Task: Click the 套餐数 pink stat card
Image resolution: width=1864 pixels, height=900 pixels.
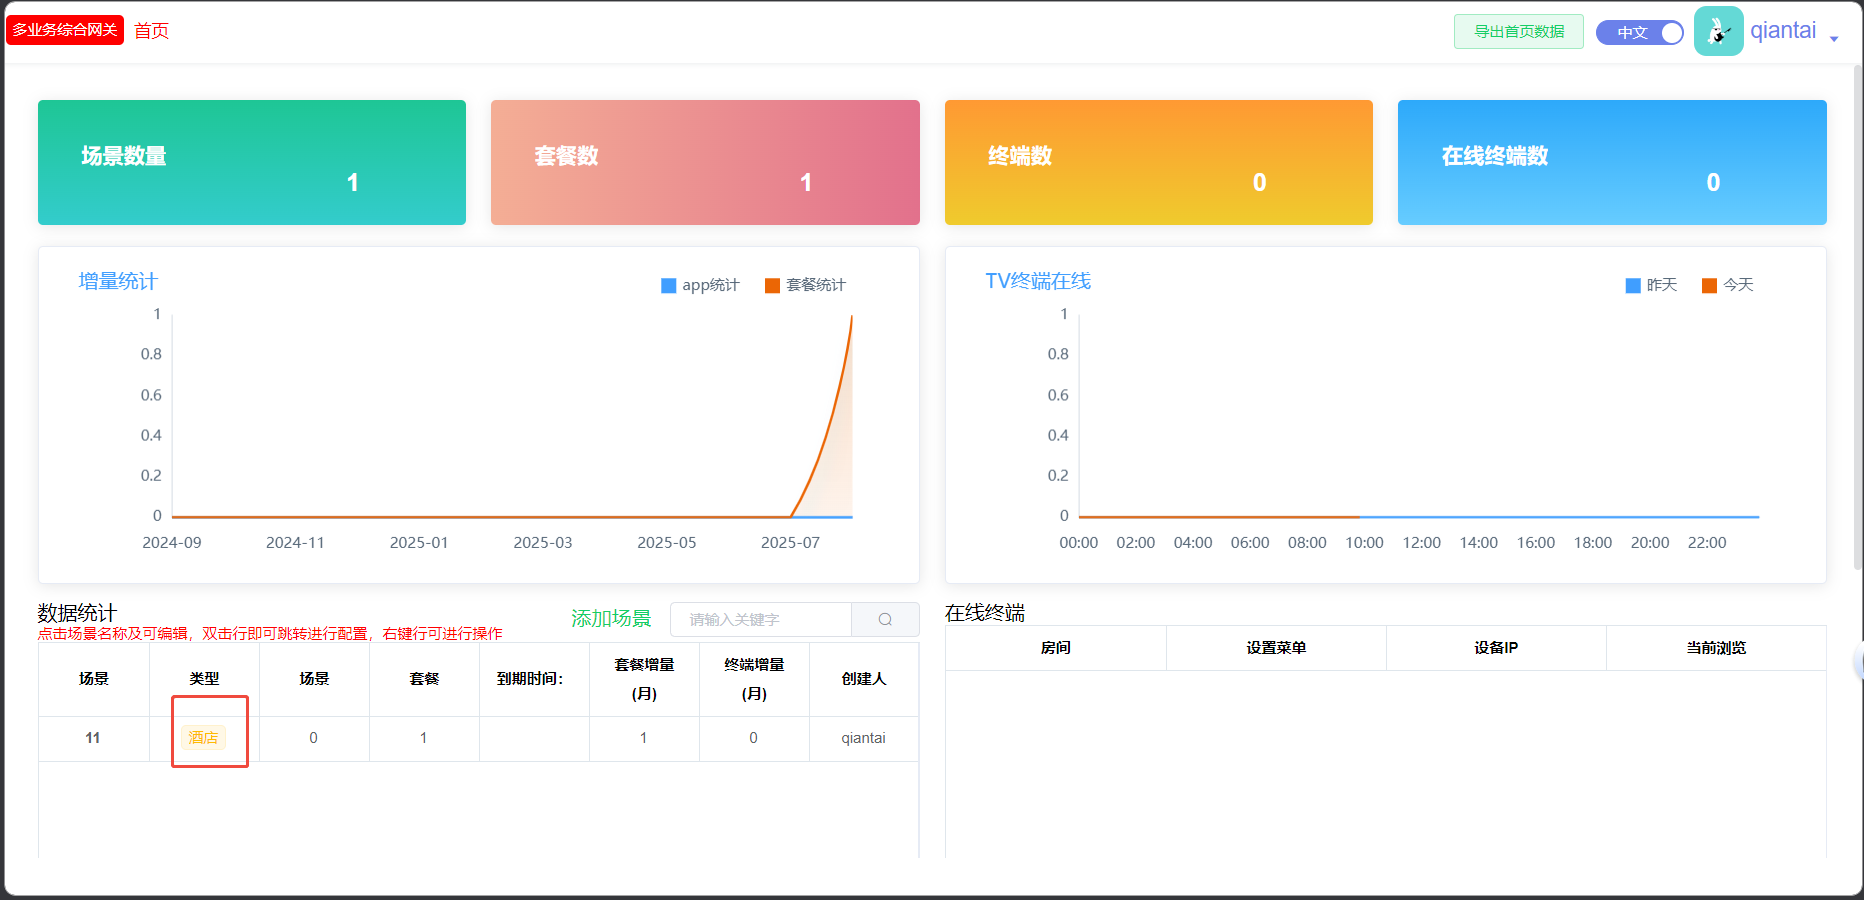Action: click(x=705, y=163)
